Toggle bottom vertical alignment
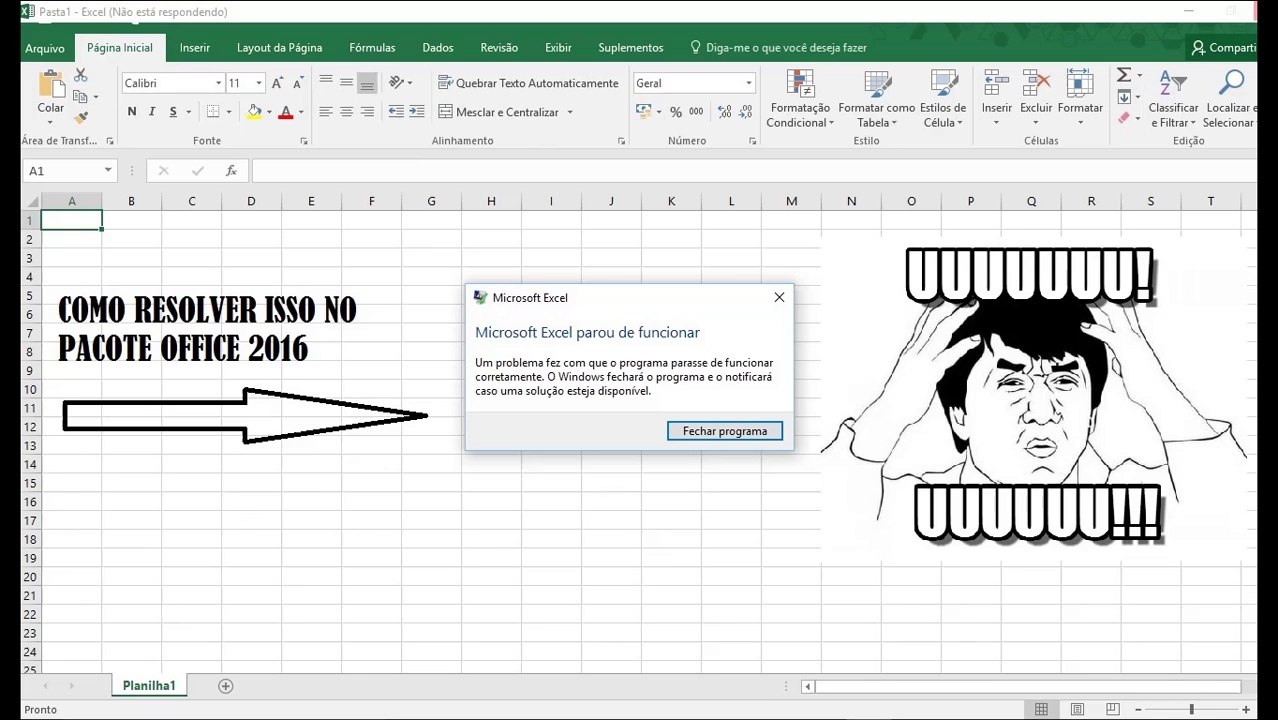Image resolution: width=1278 pixels, height=720 pixels. [367, 82]
